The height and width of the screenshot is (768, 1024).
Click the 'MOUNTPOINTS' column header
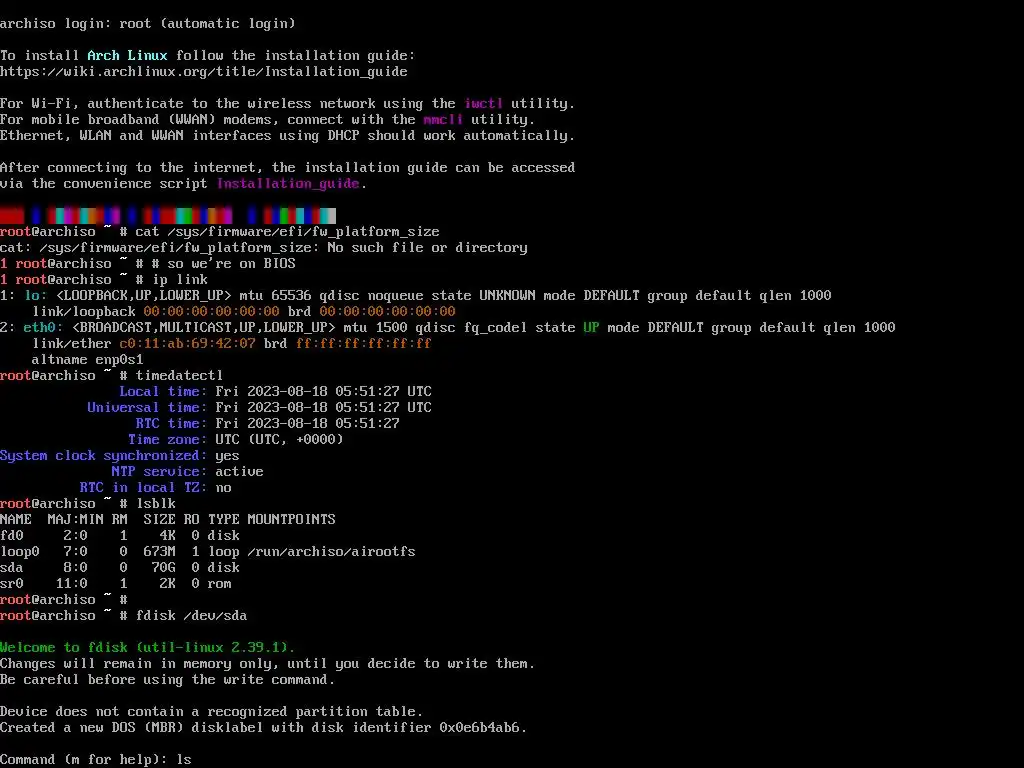pyautogui.click(x=291, y=520)
